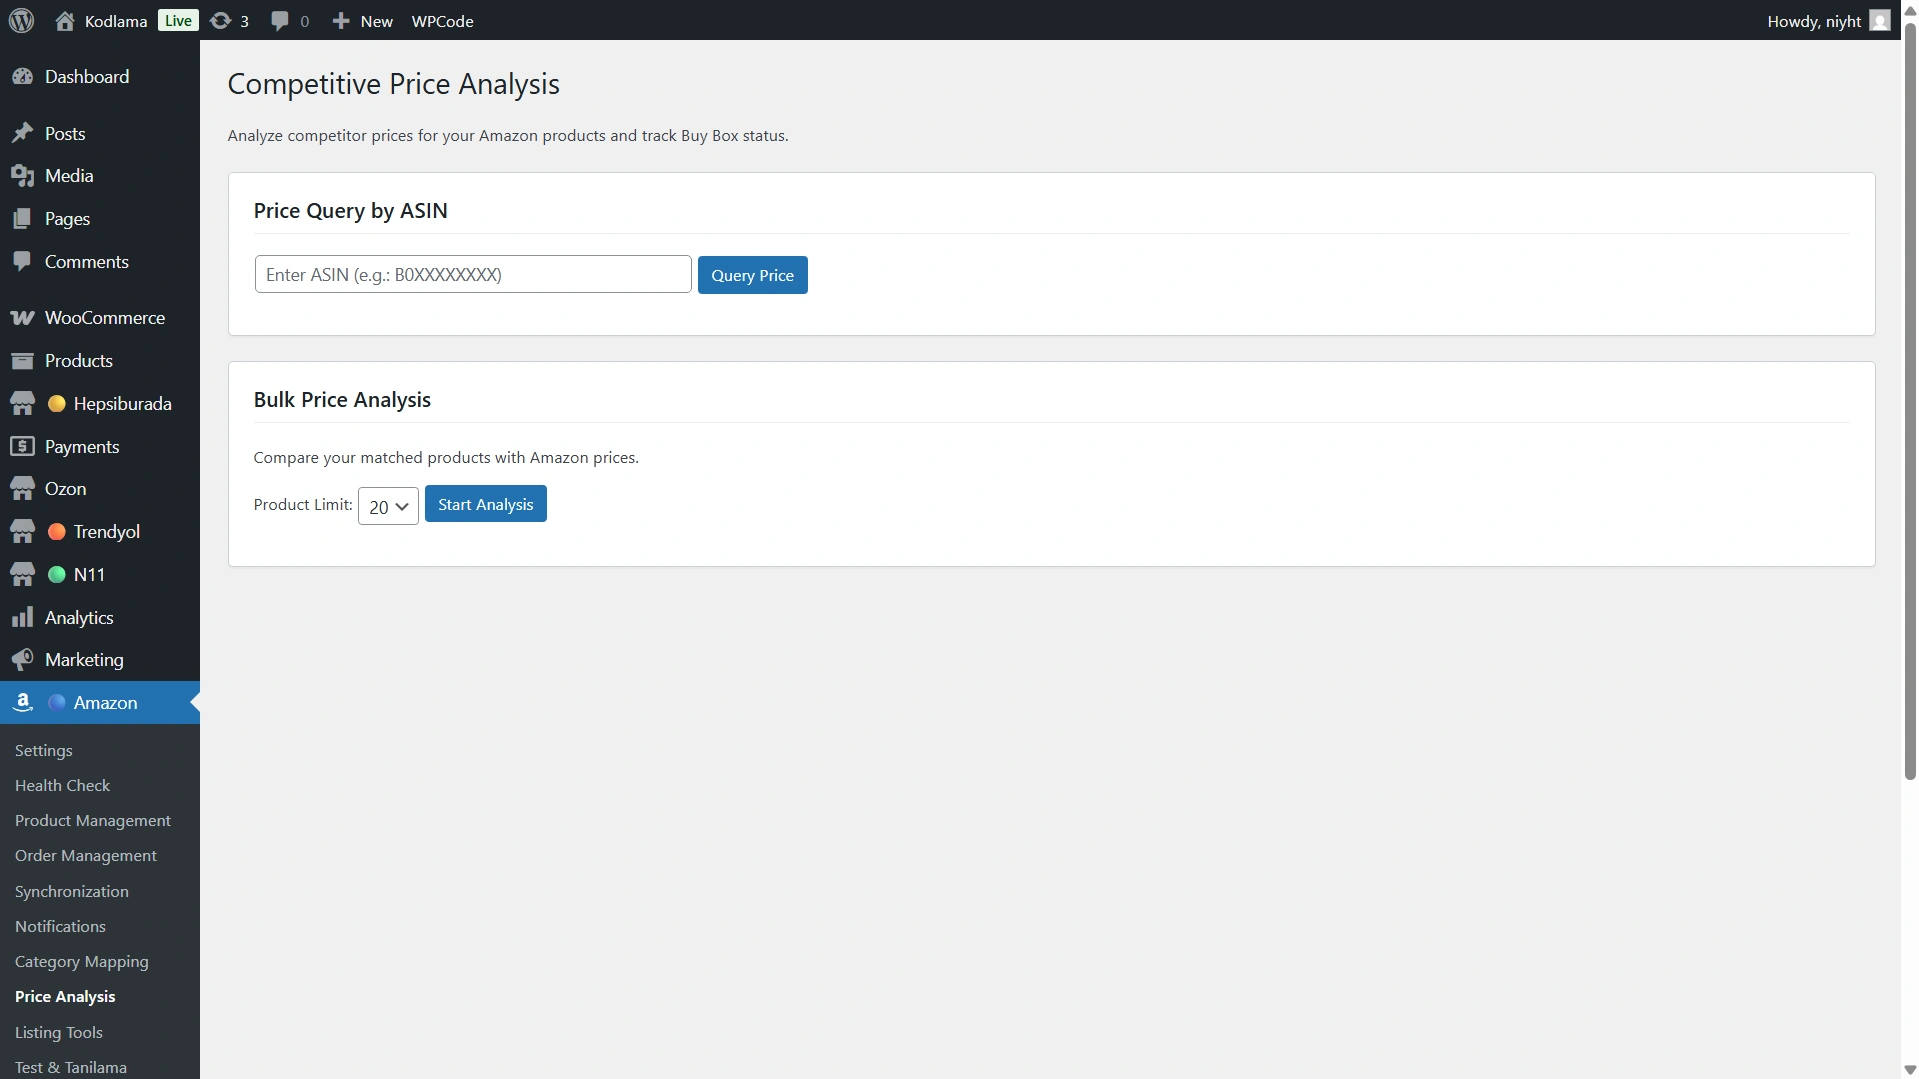
Task: Open the Listing Tools submenu item
Action: [x=59, y=1032]
